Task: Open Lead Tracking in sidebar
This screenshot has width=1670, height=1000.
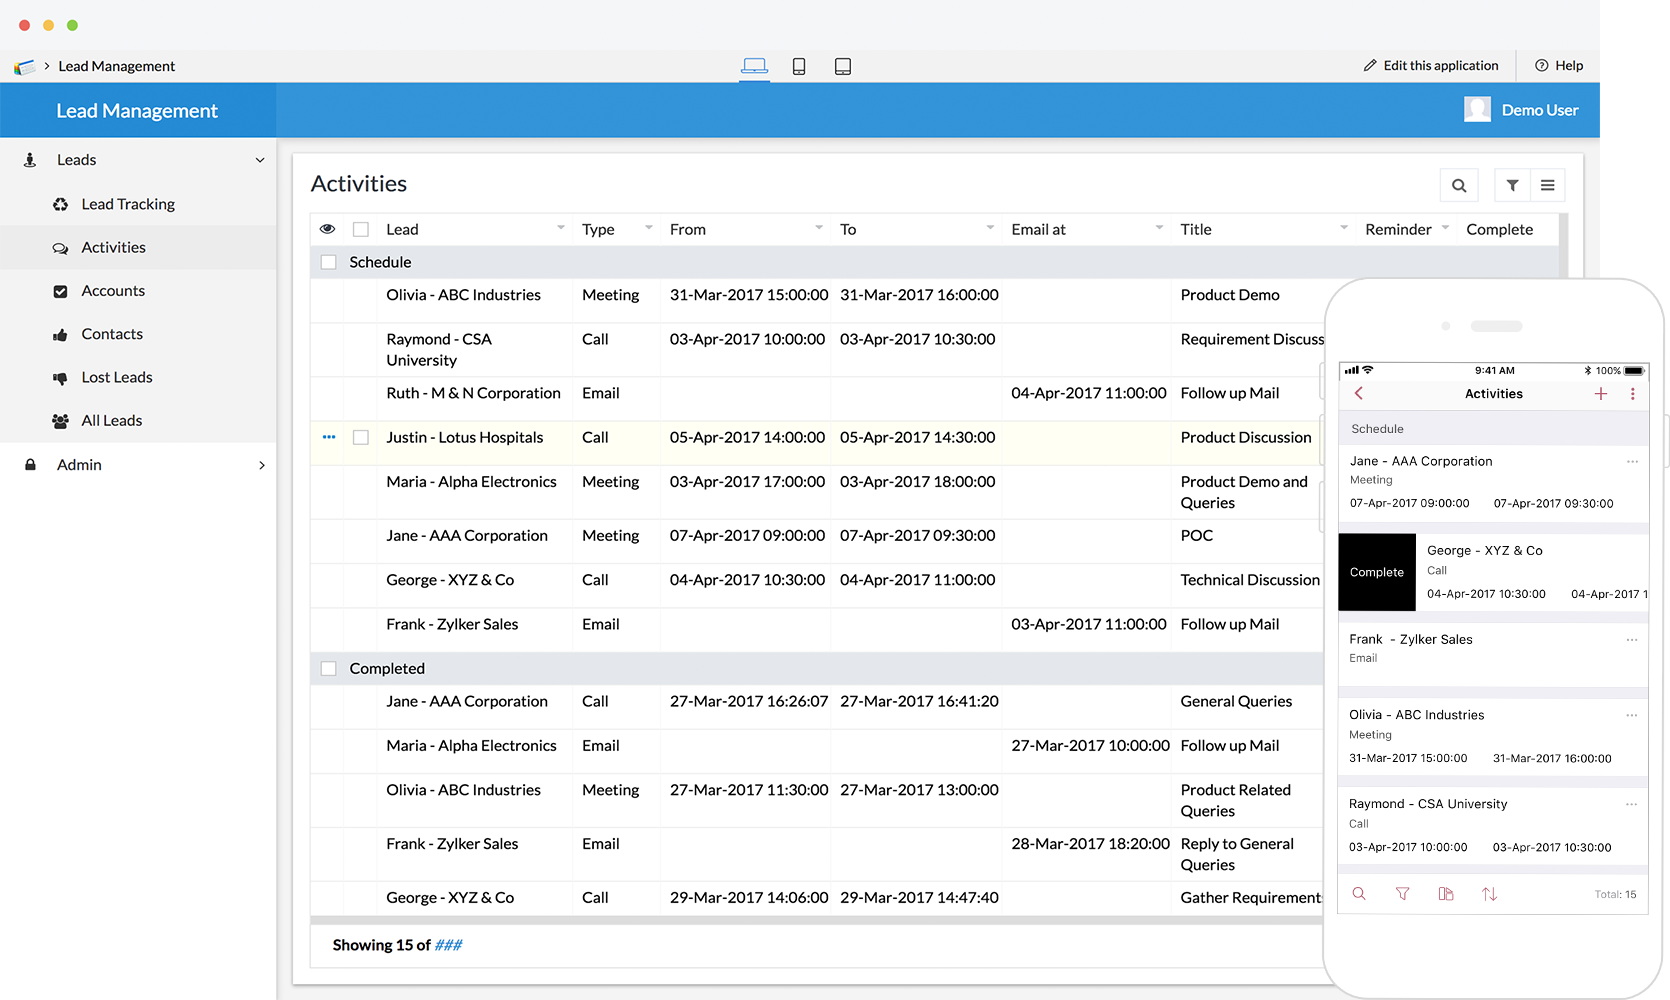Action: click(128, 204)
